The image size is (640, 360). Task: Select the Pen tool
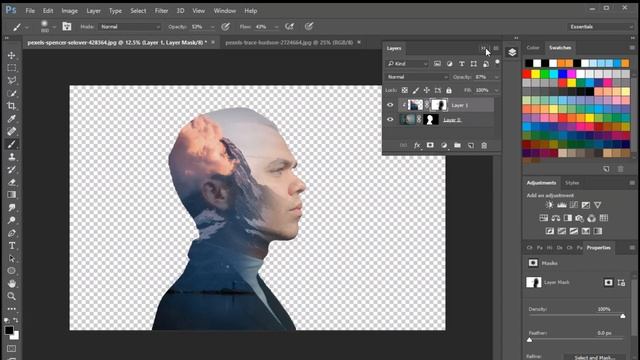click(11, 233)
